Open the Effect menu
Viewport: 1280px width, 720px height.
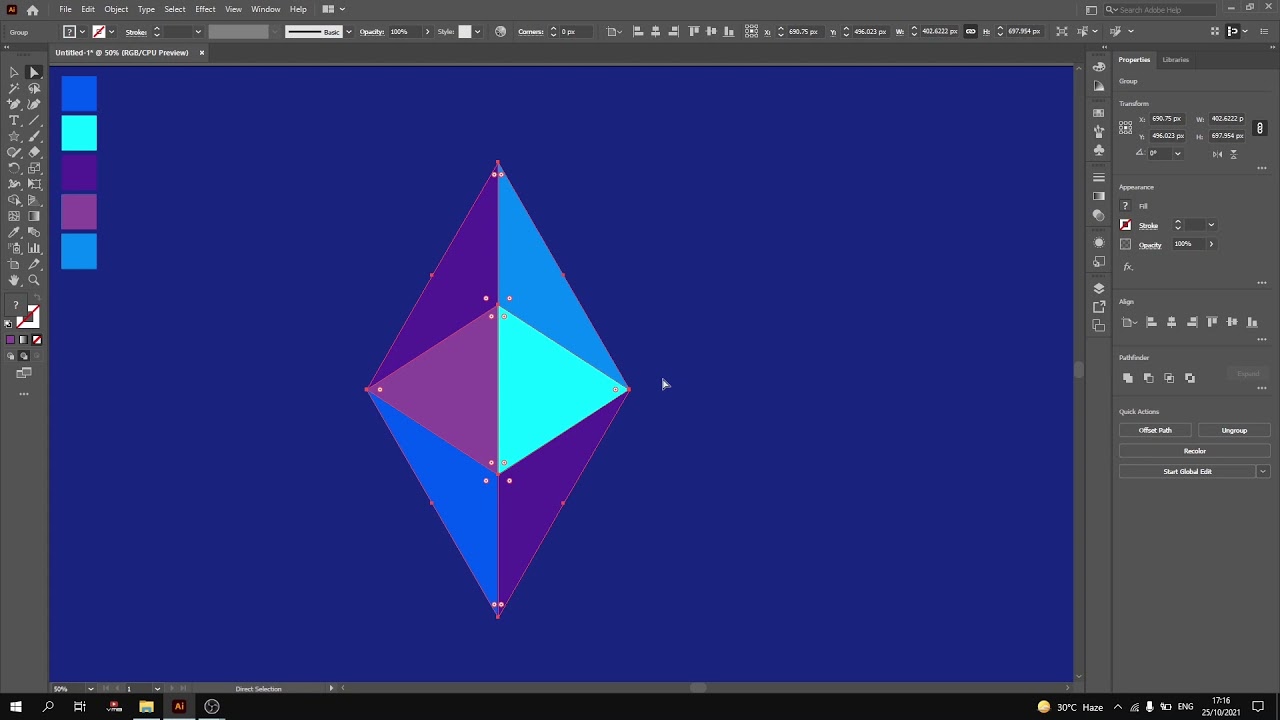pyautogui.click(x=205, y=9)
